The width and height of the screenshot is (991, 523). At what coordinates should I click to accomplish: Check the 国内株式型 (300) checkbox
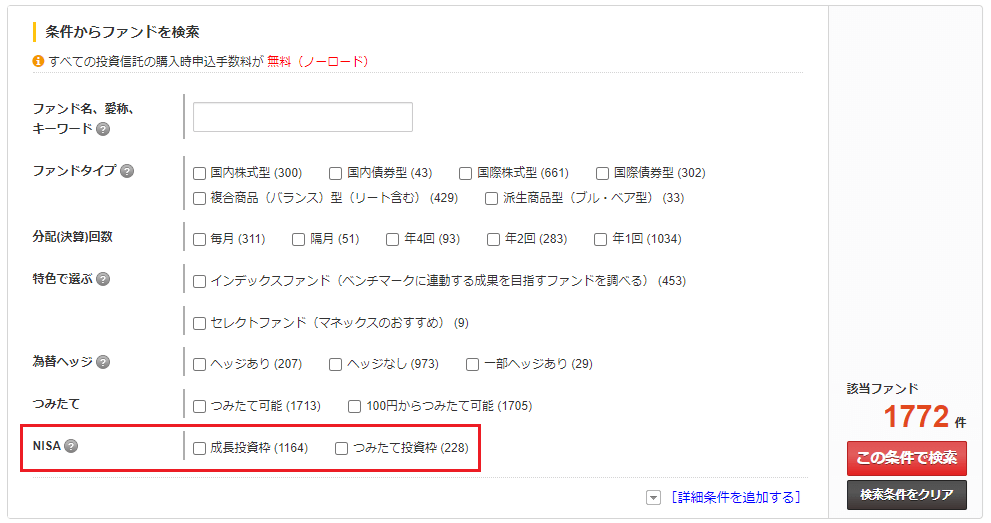tap(200, 173)
